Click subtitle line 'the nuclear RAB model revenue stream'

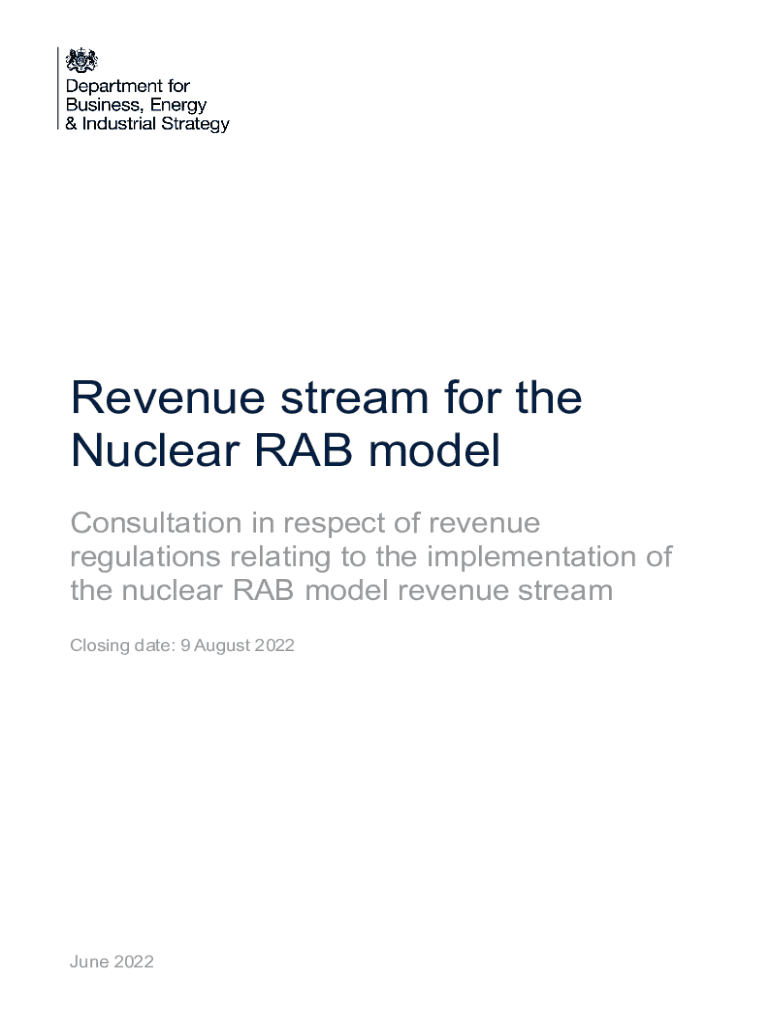pos(341,590)
